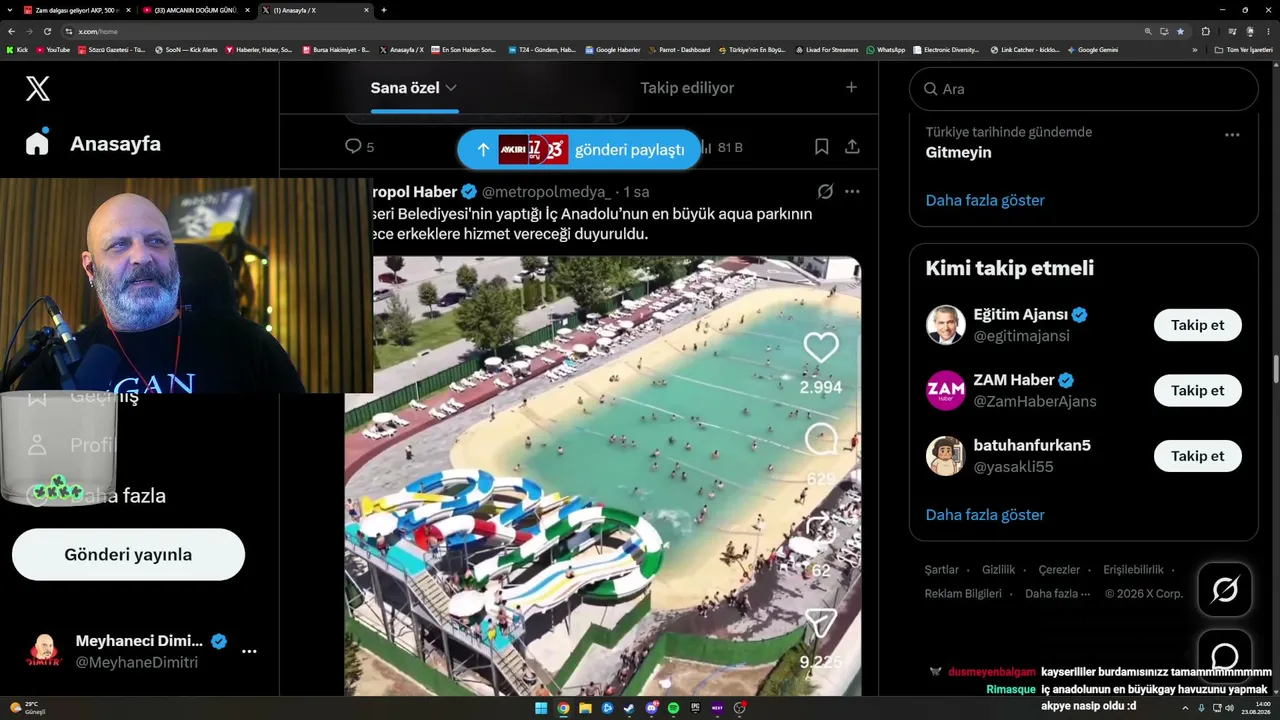Switch to AMCANIN DOĞUM GÜNÜ YouTube tab
The image size is (1280, 720).
tap(196, 10)
